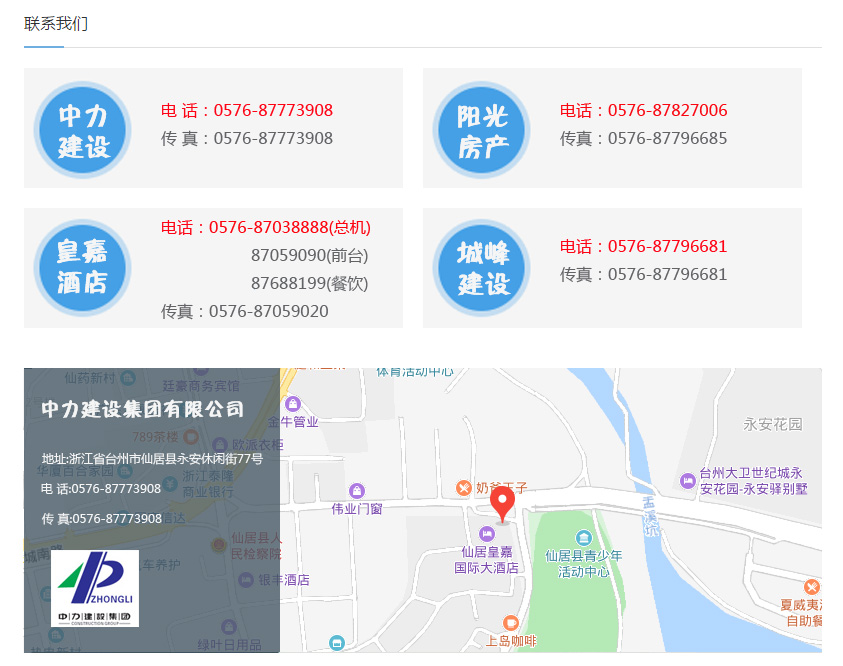Click 中力建设 fax number 0576-87773908 in grey

pyautogui.click(x=247, y=138)
